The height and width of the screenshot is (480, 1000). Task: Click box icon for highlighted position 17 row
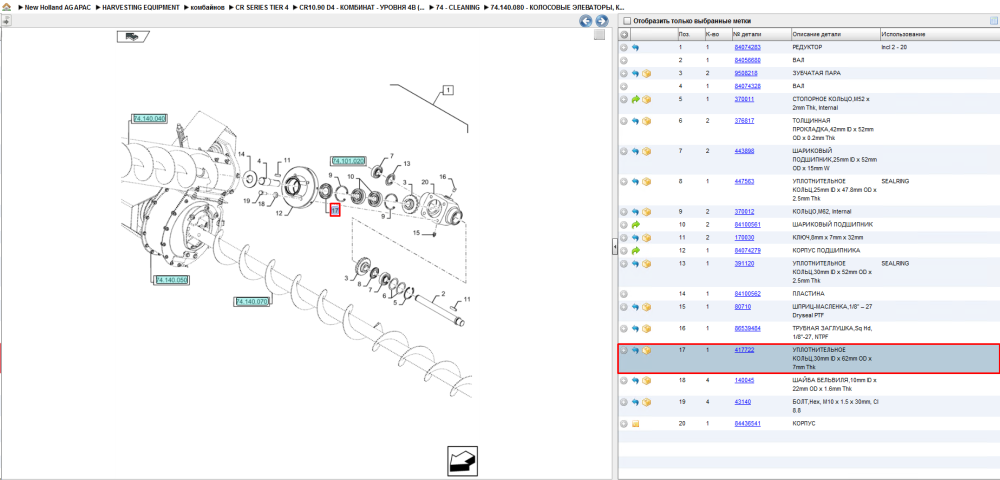[647, 351]
